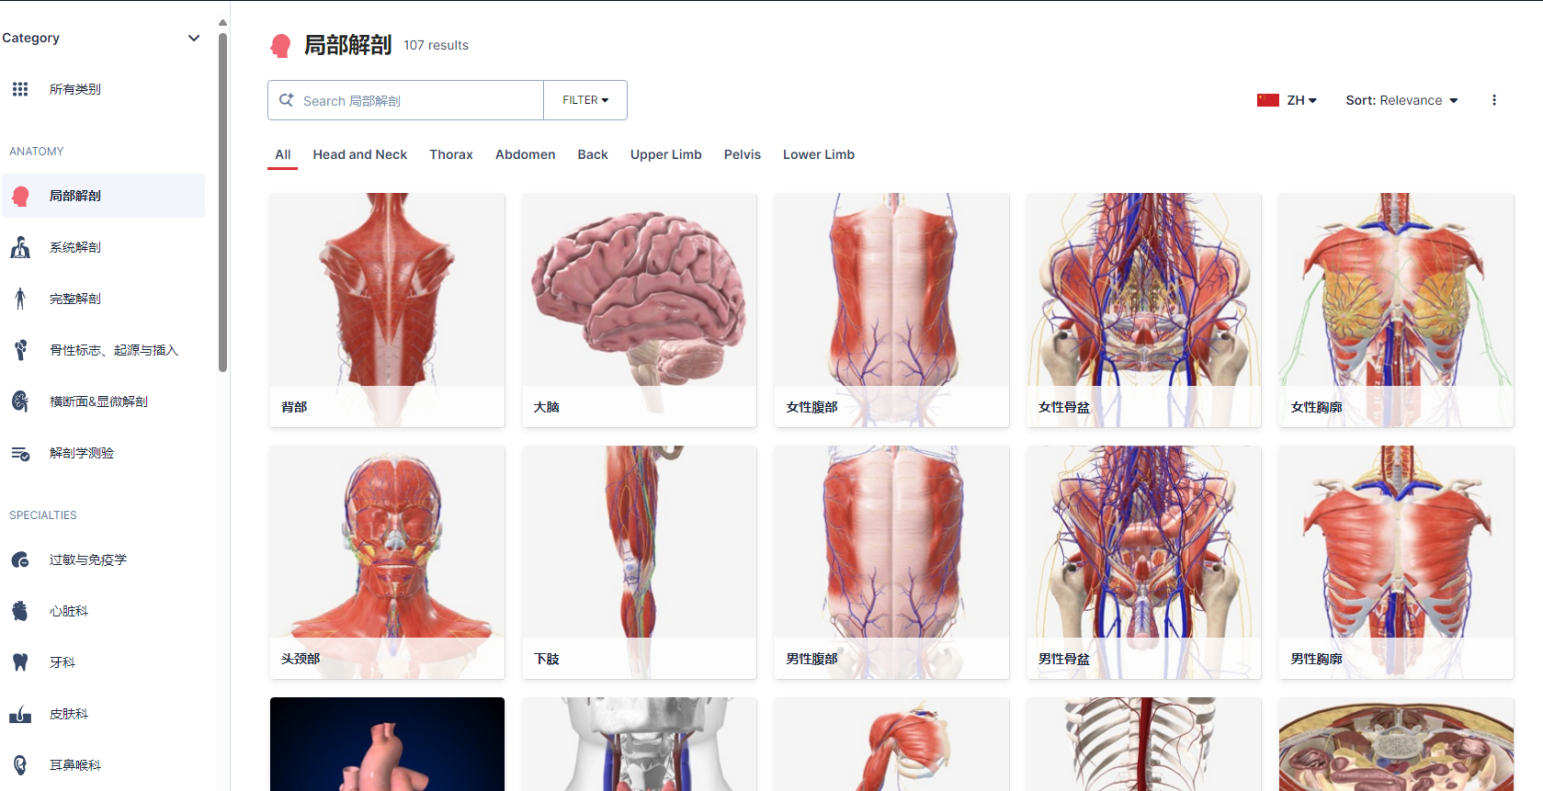Open the 大脑 brain model thumbnail
The width and height of the screenshot is (1543, 791).
pyautogui.click(x=639, y=300)
